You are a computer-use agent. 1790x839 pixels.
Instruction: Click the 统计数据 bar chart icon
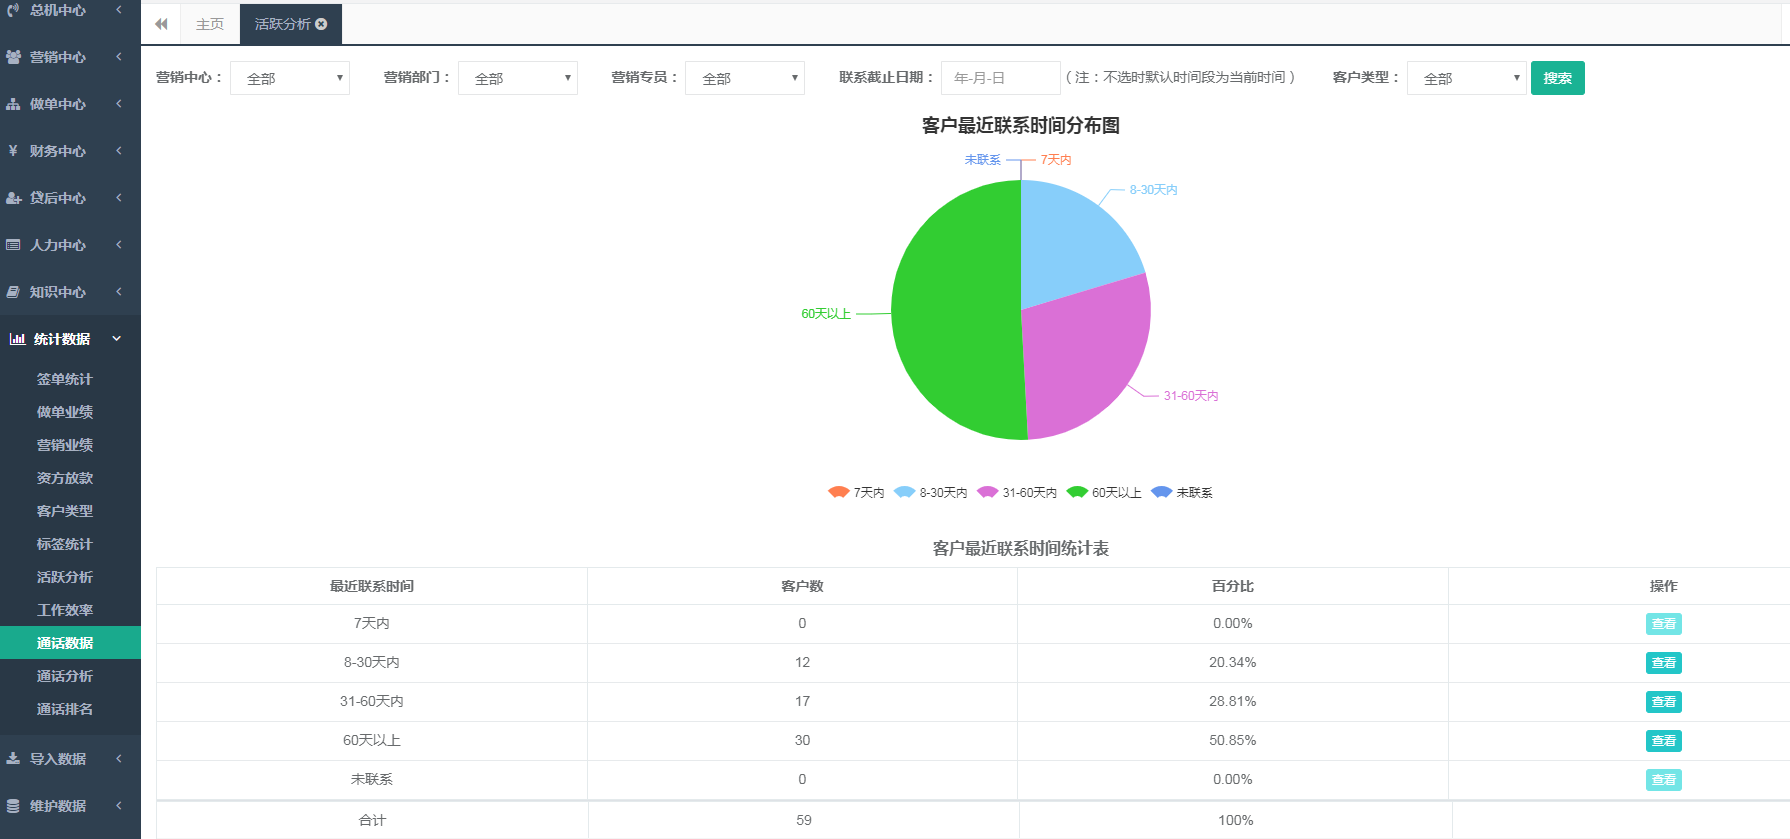tap(17, 339)
